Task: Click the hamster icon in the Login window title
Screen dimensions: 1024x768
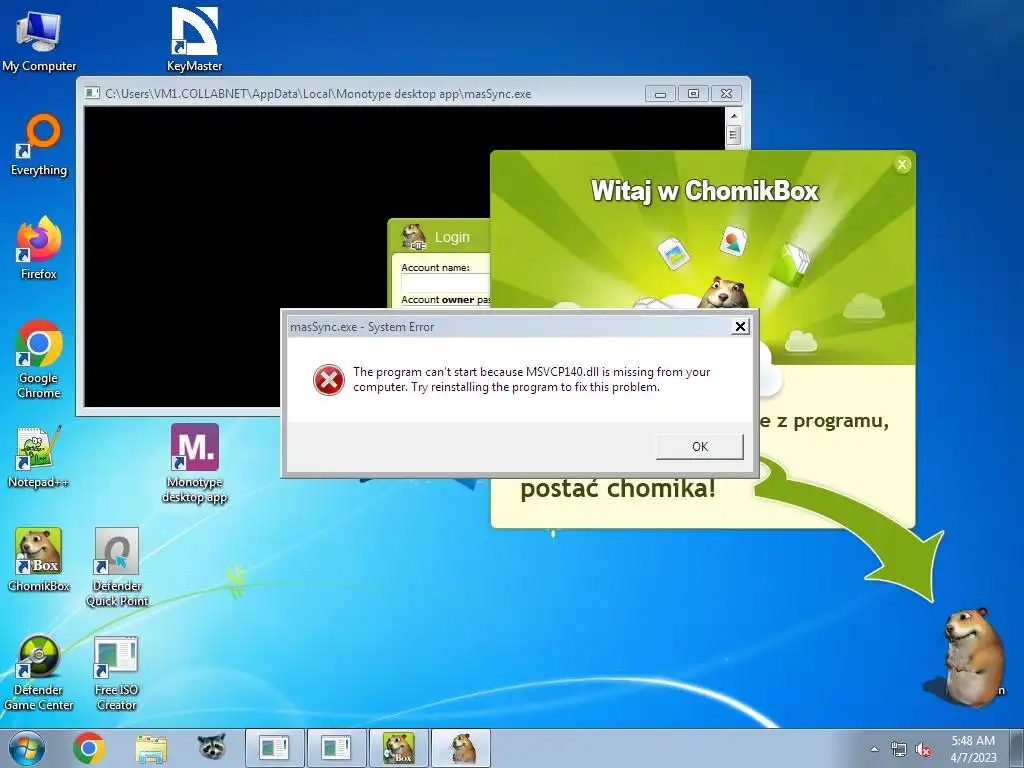Action: 413,237
